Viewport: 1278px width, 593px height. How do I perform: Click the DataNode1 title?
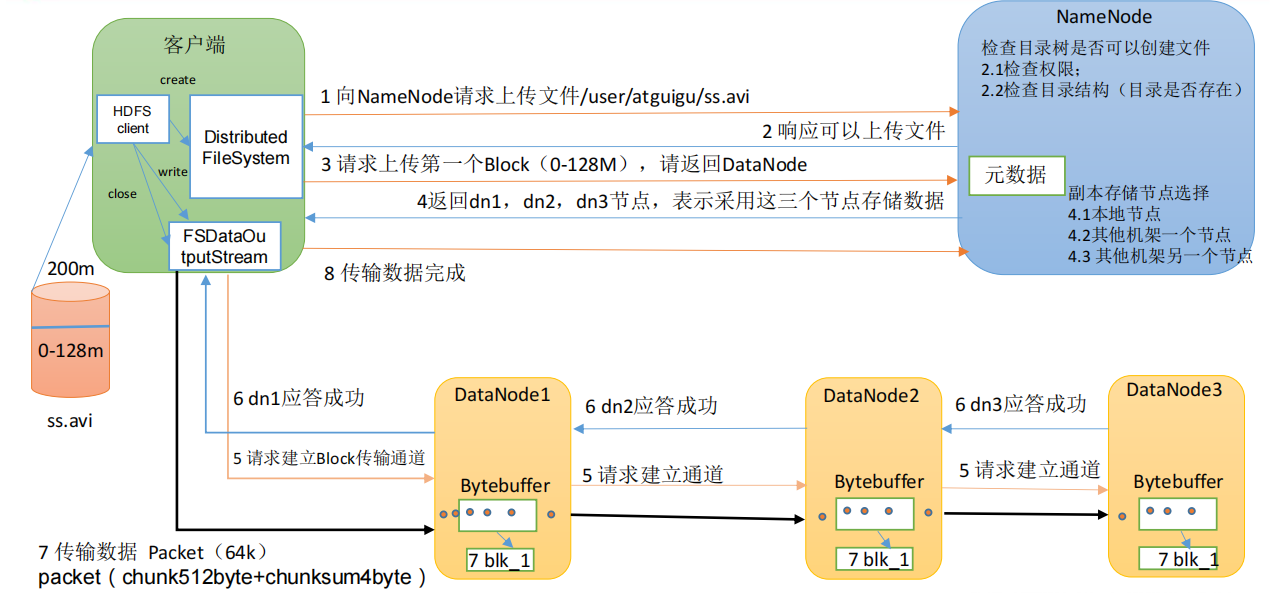tap(502, 394)
